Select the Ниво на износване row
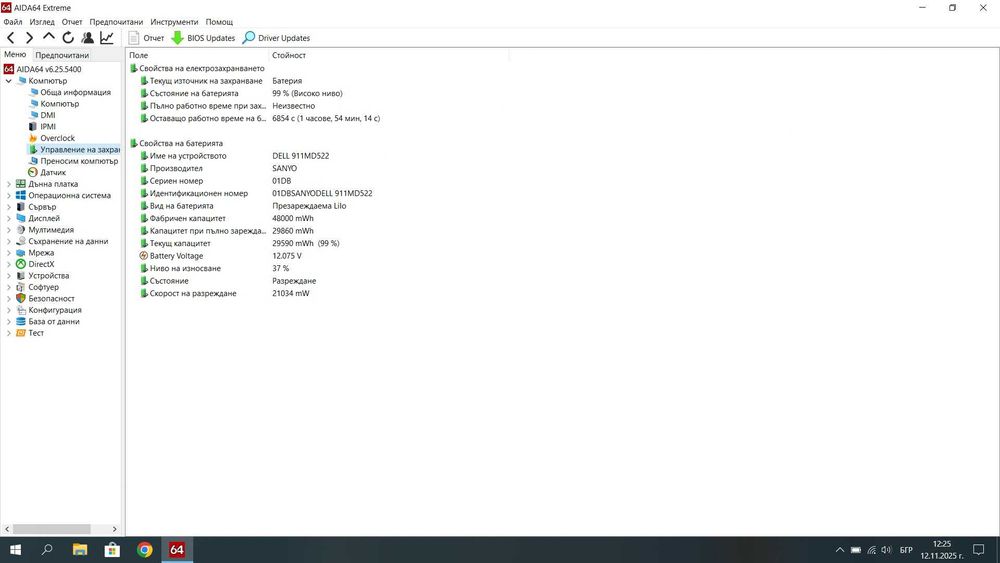Viewport: 1000px width, 563px height. click(185, 268)
